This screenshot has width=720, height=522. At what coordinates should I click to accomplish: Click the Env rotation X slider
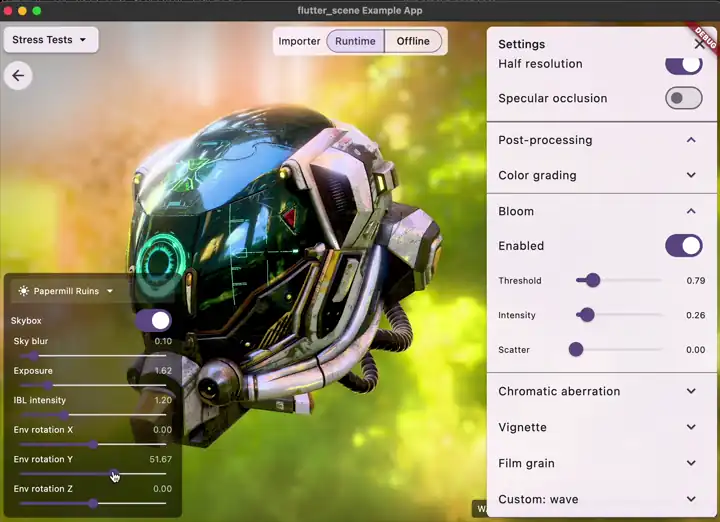click(x=93, y=444)
